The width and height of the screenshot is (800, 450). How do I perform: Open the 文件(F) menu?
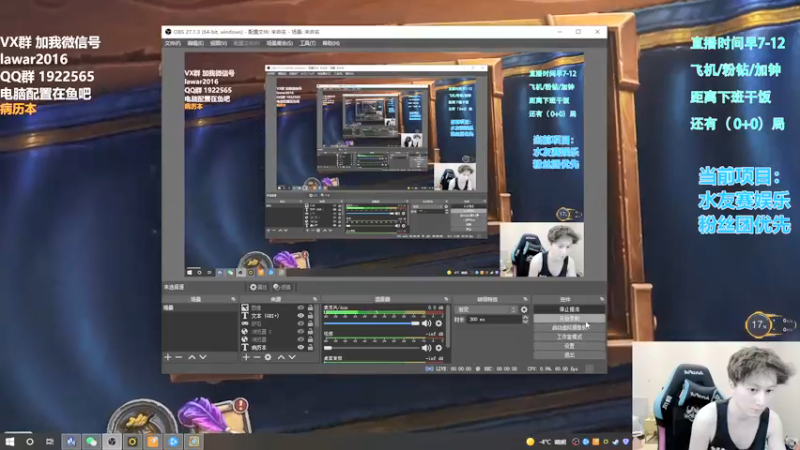172,43
